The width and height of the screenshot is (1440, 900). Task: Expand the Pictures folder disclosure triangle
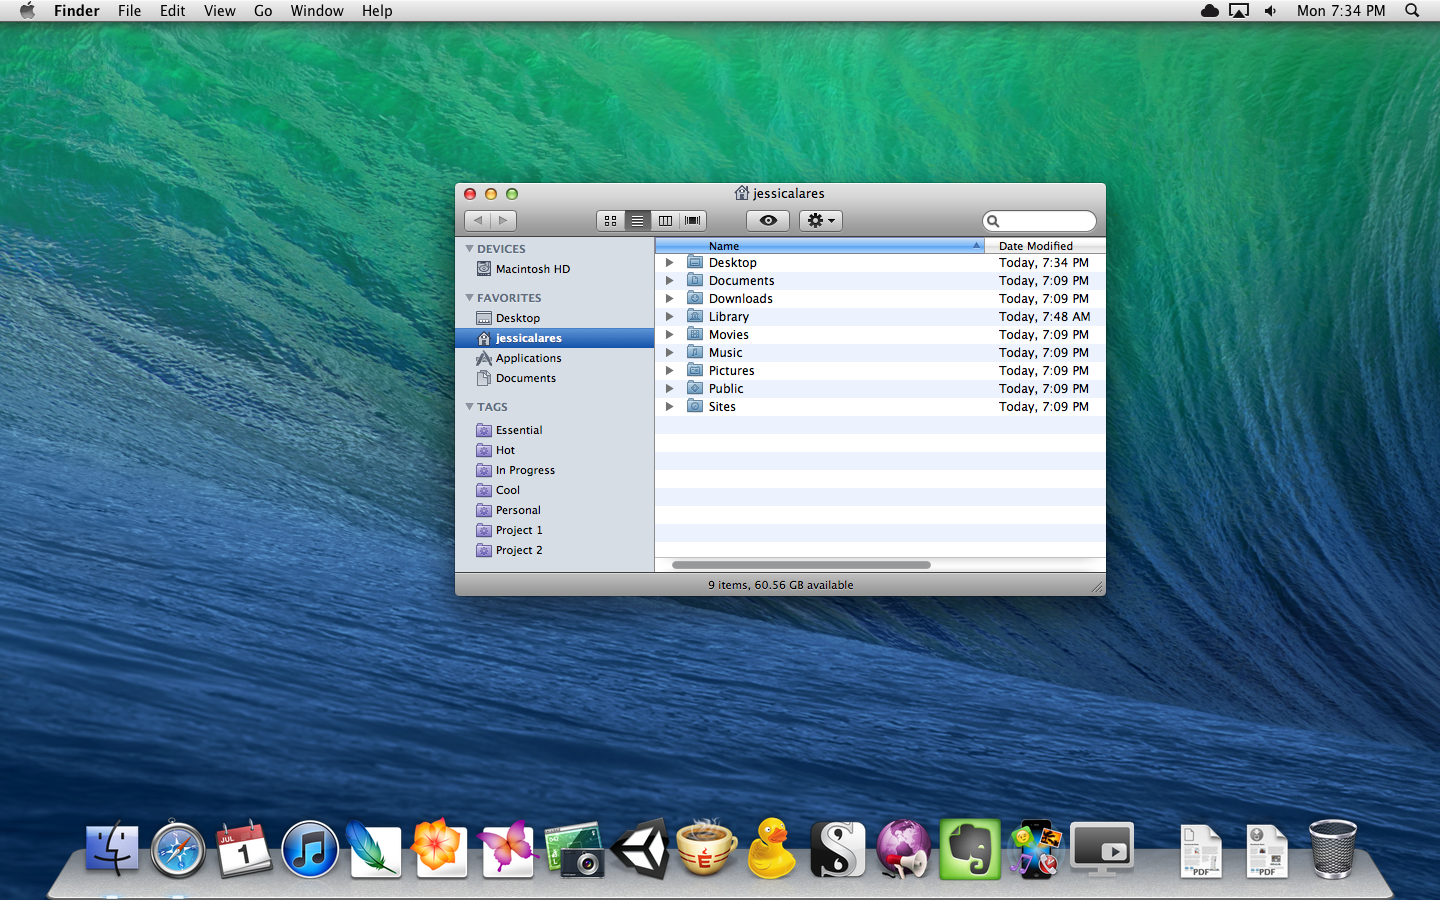pos(670,371)
